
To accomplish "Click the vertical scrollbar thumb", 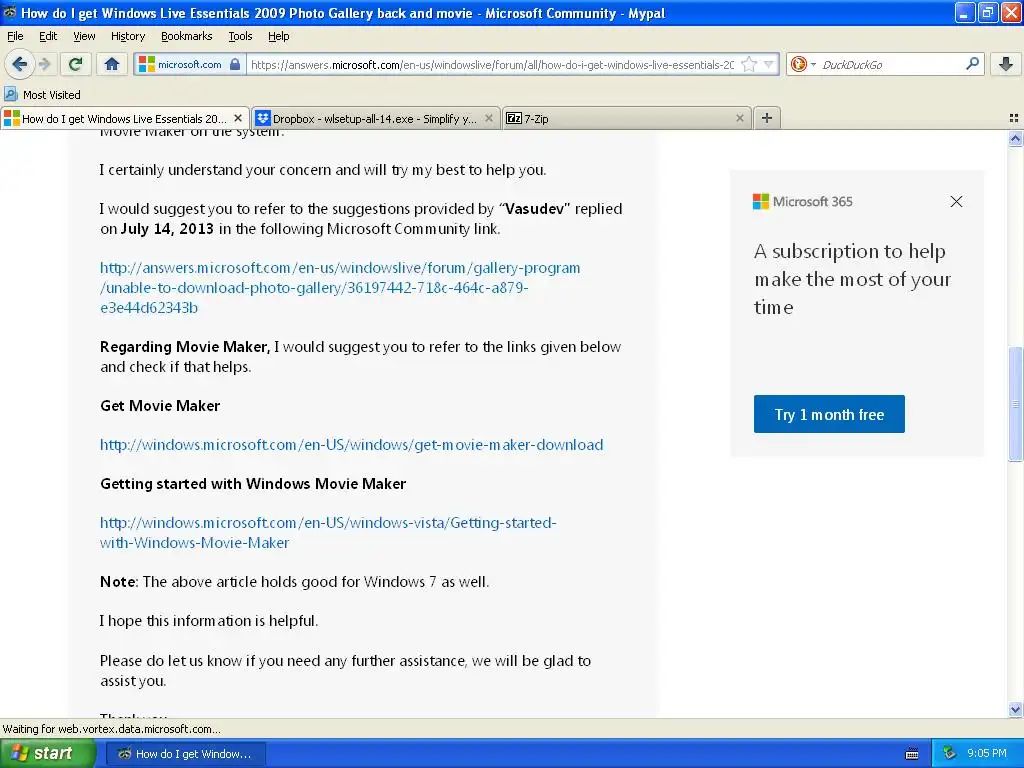I will coord(1015,404).
